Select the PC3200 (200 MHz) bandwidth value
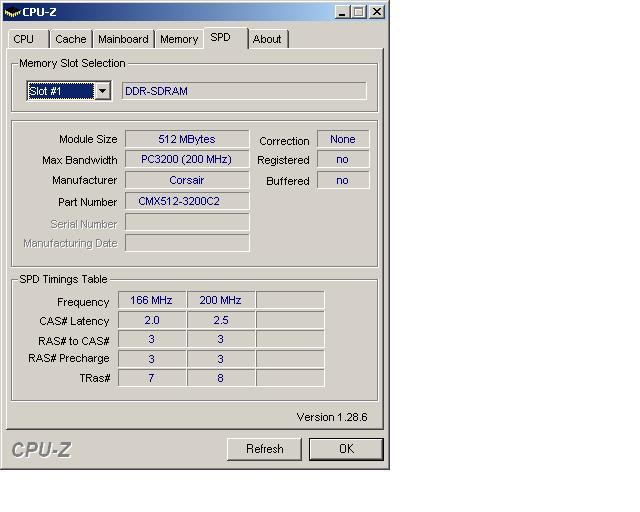The width and height of the screenshot is (640, 512). coord(187,159)
